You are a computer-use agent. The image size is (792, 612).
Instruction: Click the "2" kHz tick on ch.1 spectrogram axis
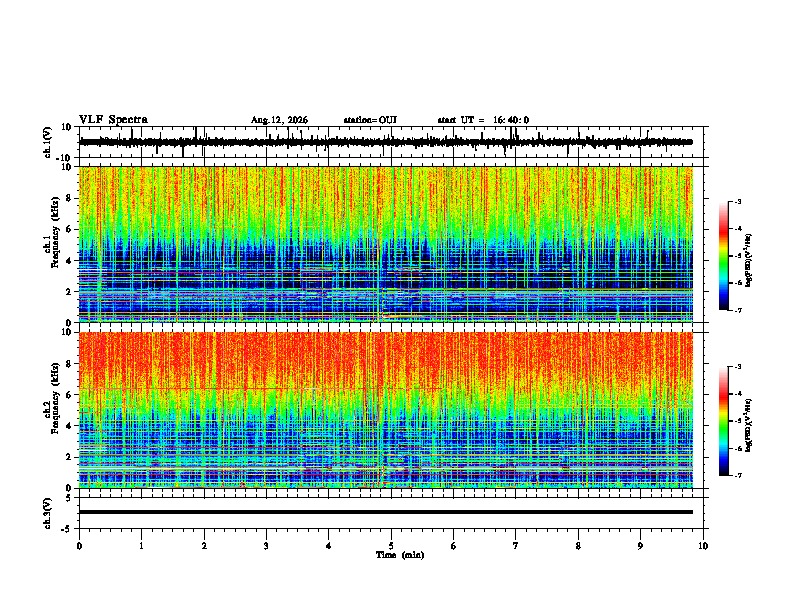click(69, 292)
